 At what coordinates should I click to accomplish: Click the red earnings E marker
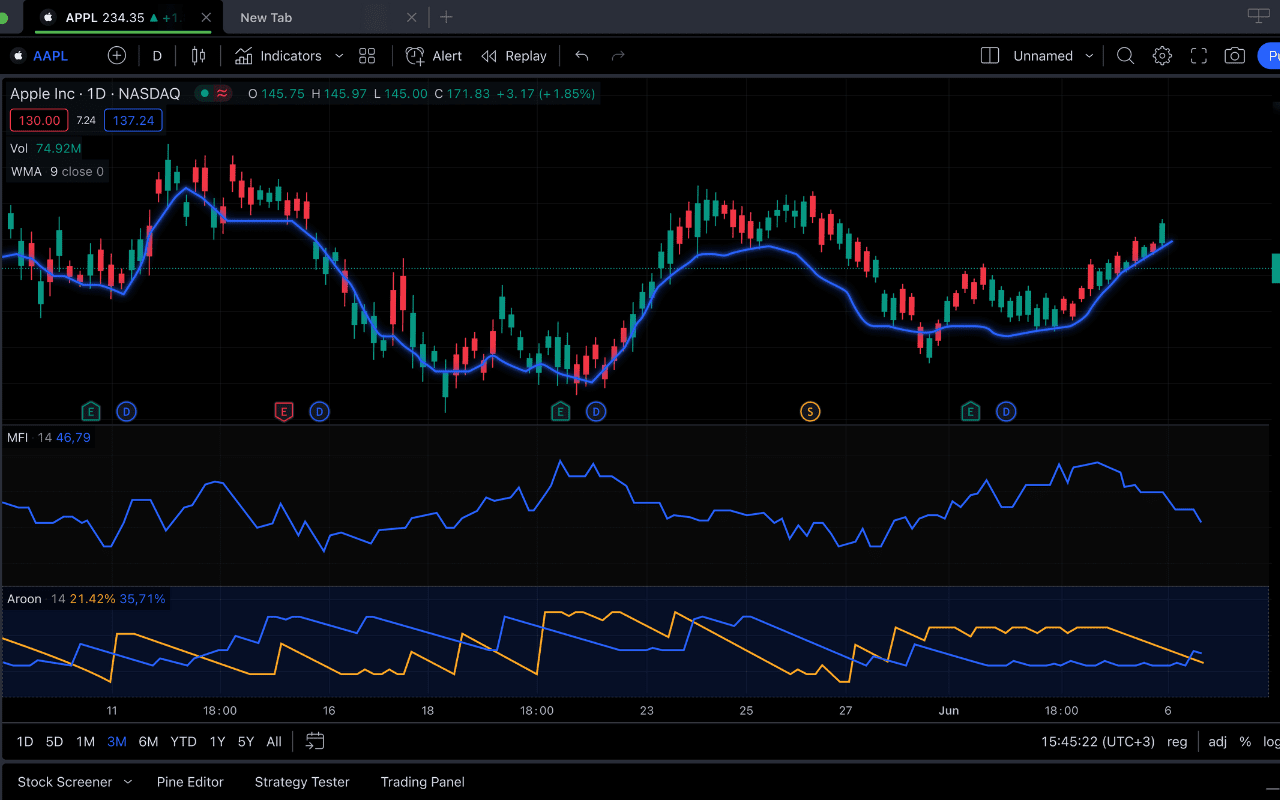(283, 411)
